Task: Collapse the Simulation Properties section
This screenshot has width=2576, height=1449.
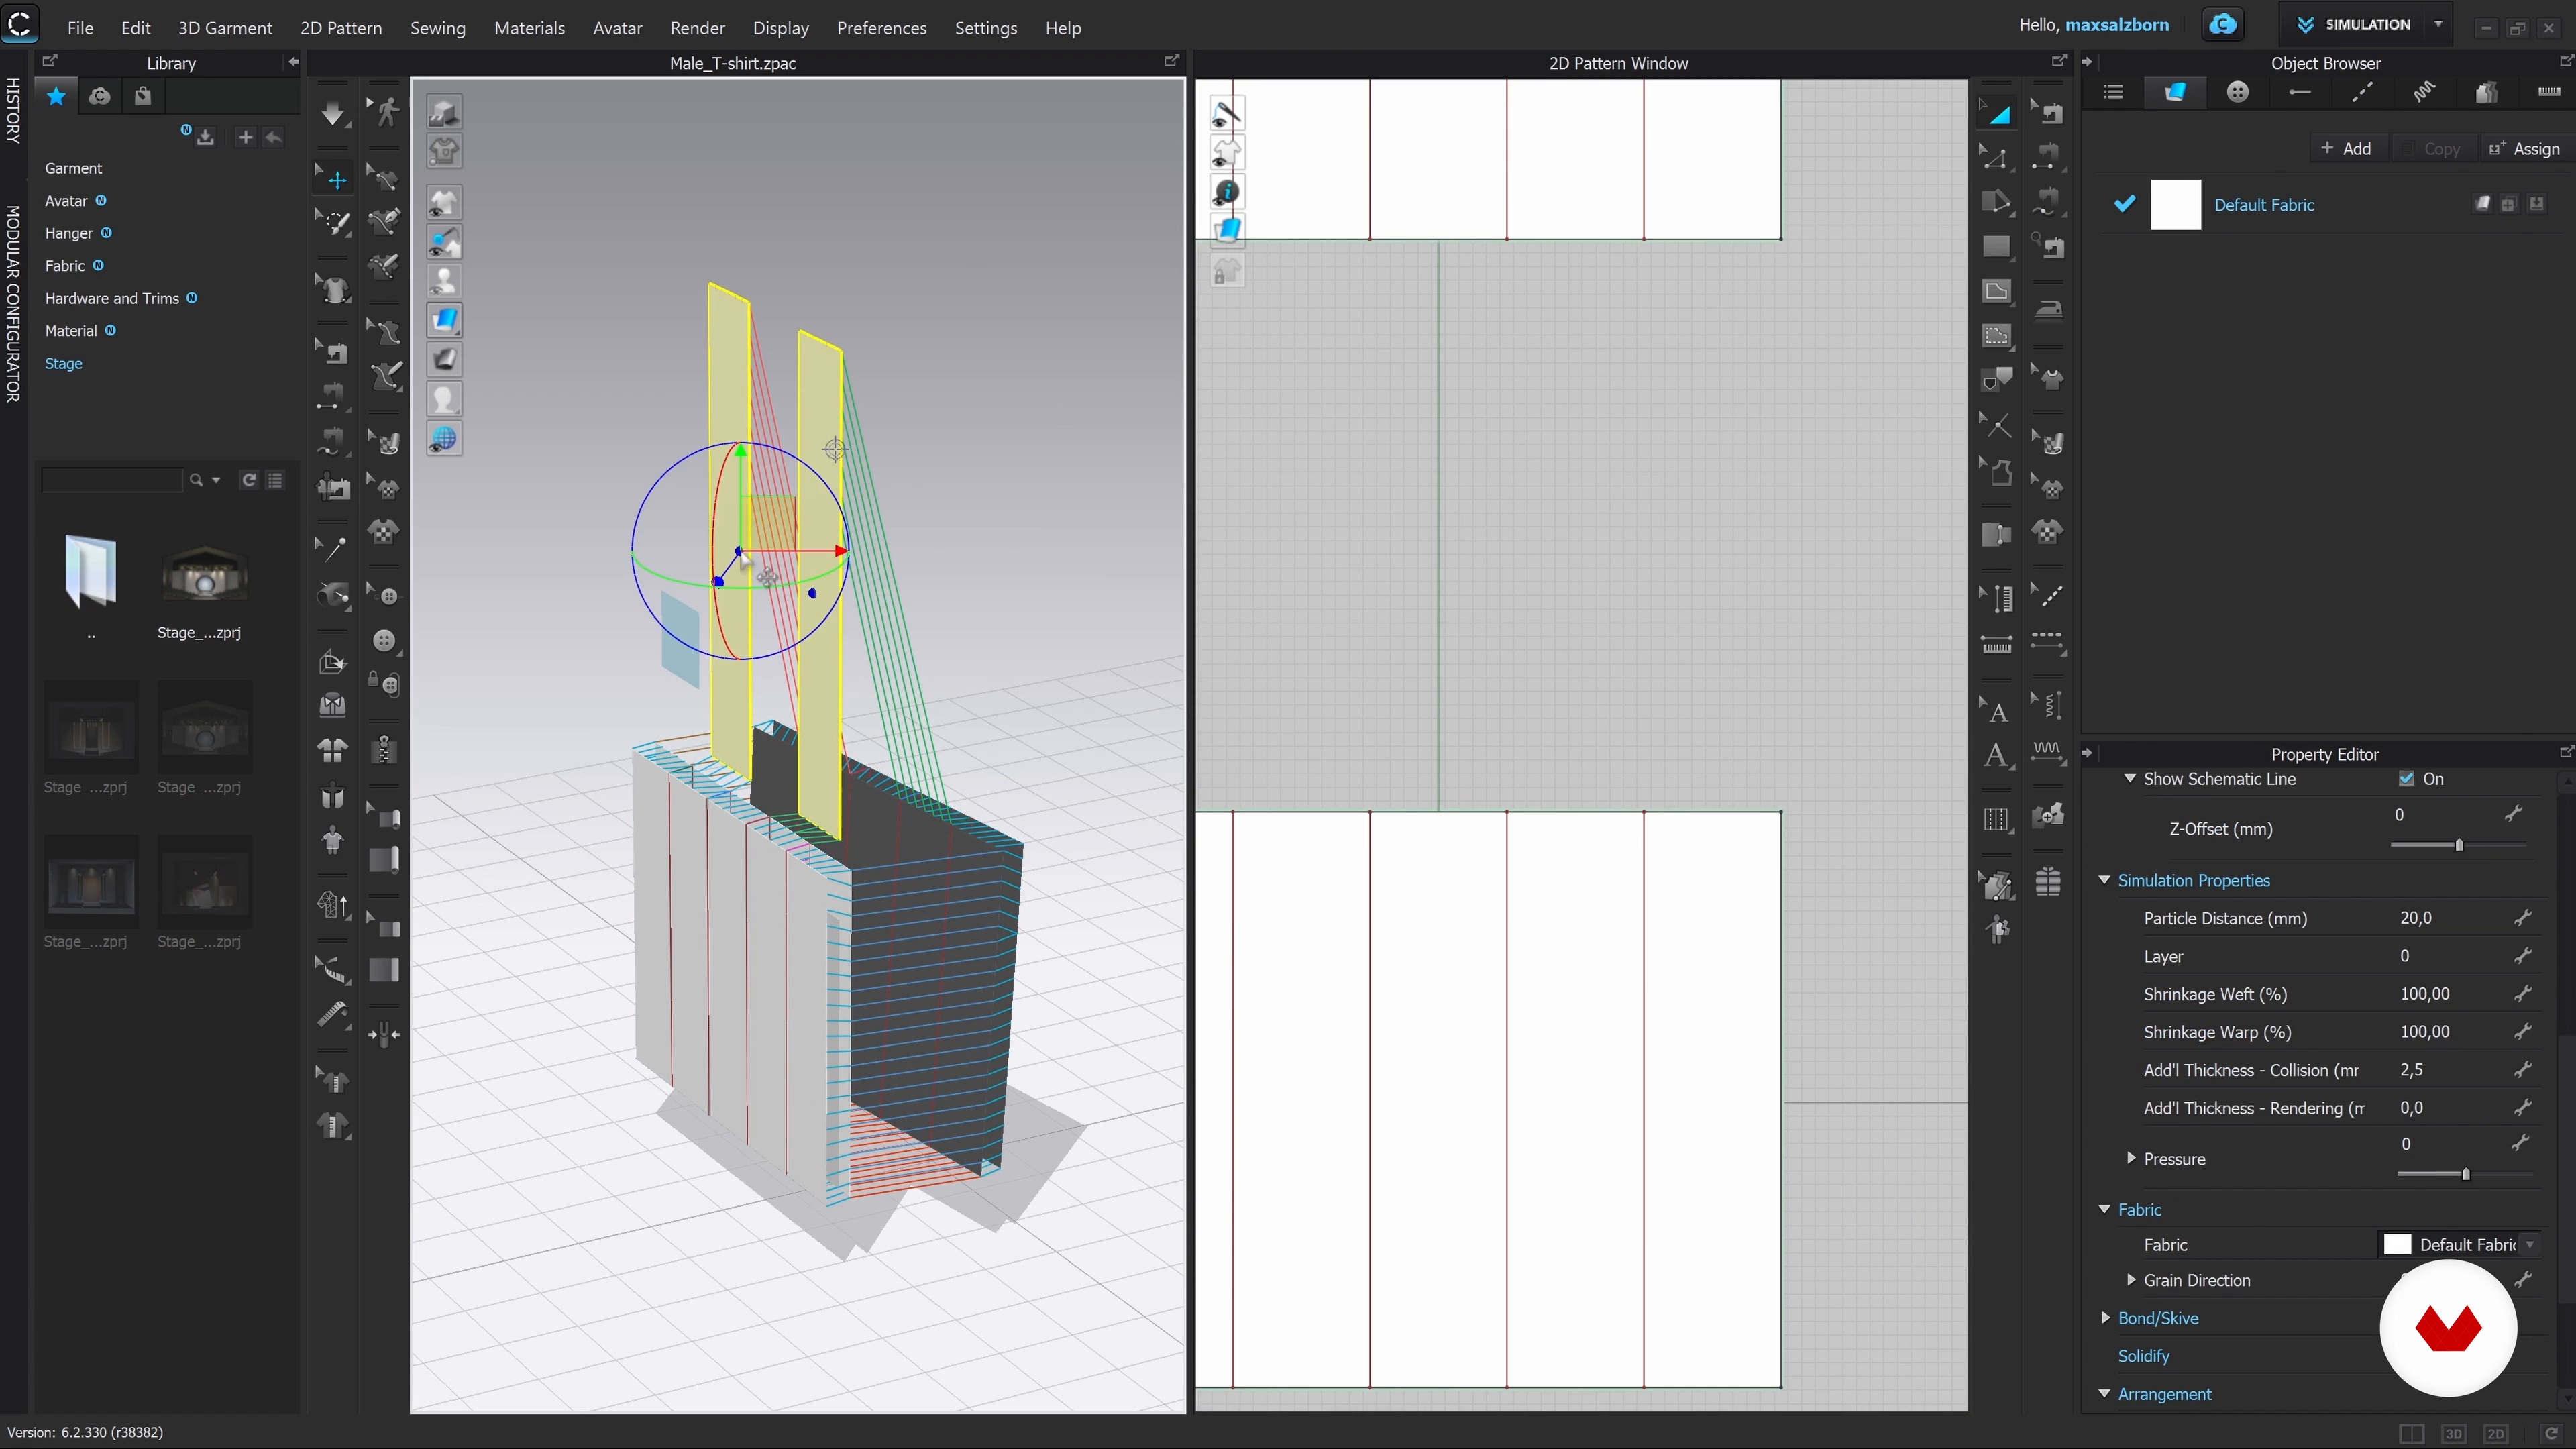Action: tap(2104, 880)
